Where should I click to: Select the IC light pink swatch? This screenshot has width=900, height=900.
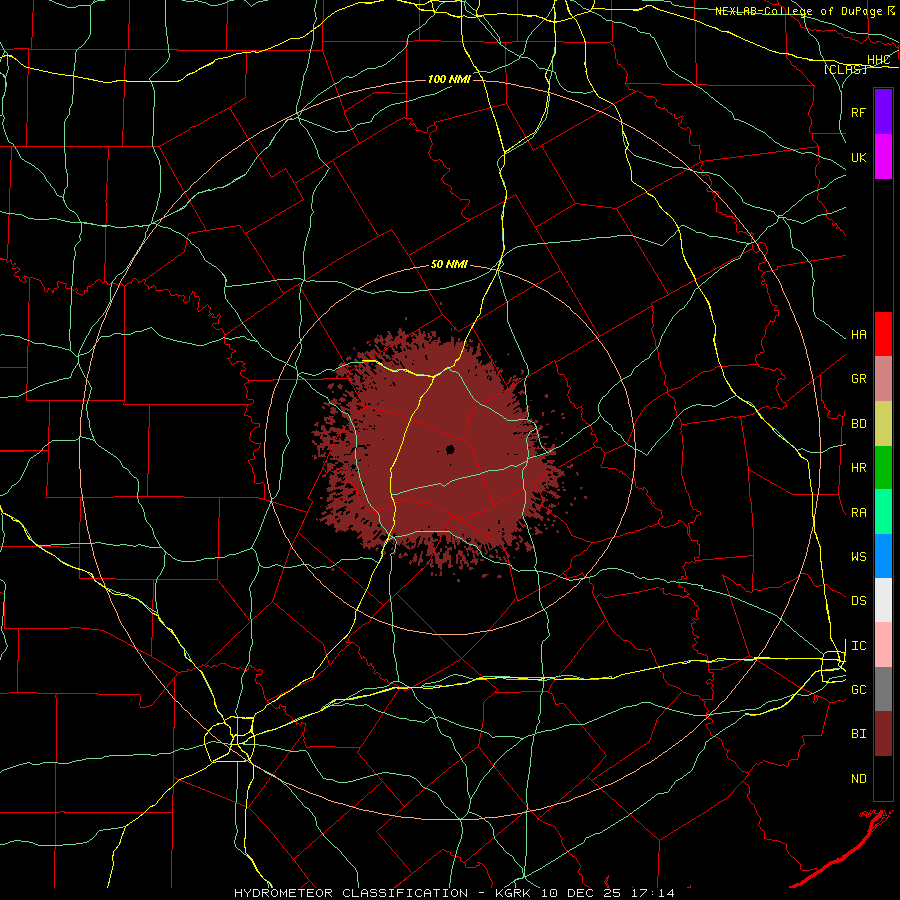coord(883,645)
